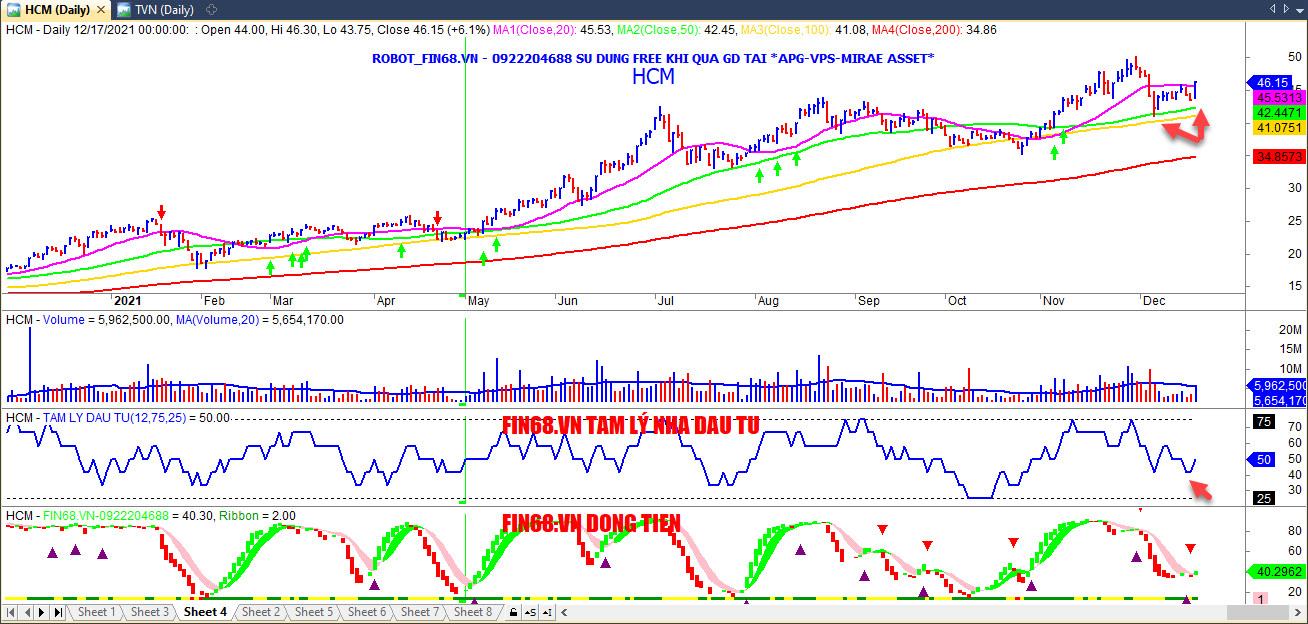Click the horizontal scroll left arrow

point(562,612)
